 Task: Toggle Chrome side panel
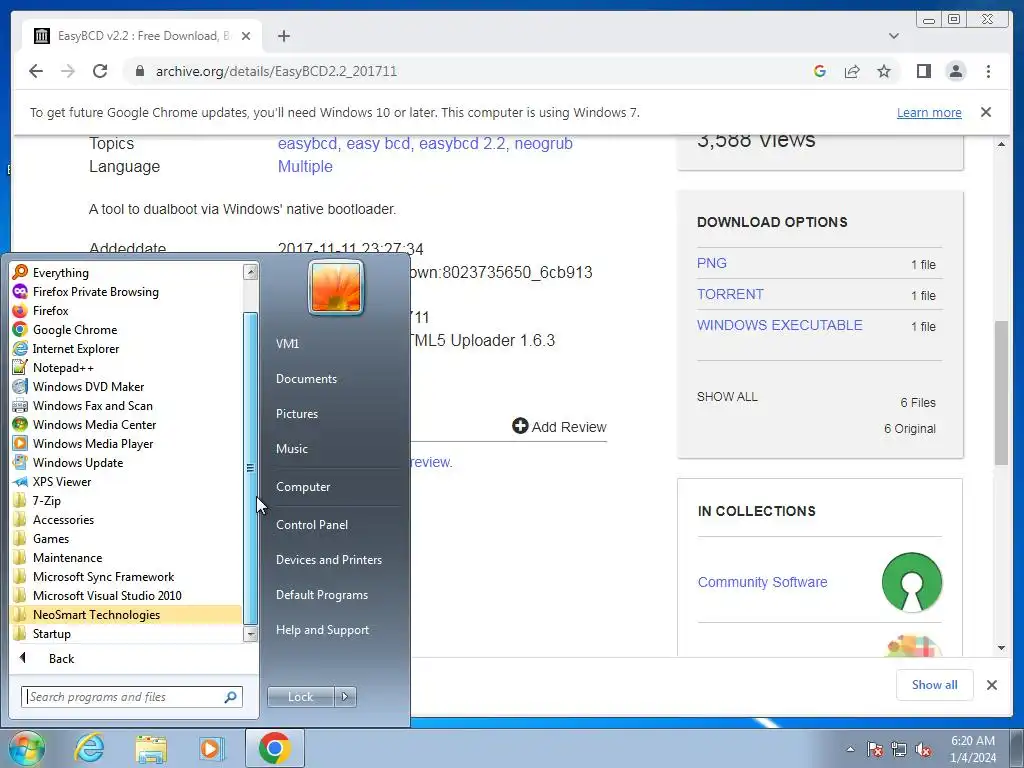(923, 71)
